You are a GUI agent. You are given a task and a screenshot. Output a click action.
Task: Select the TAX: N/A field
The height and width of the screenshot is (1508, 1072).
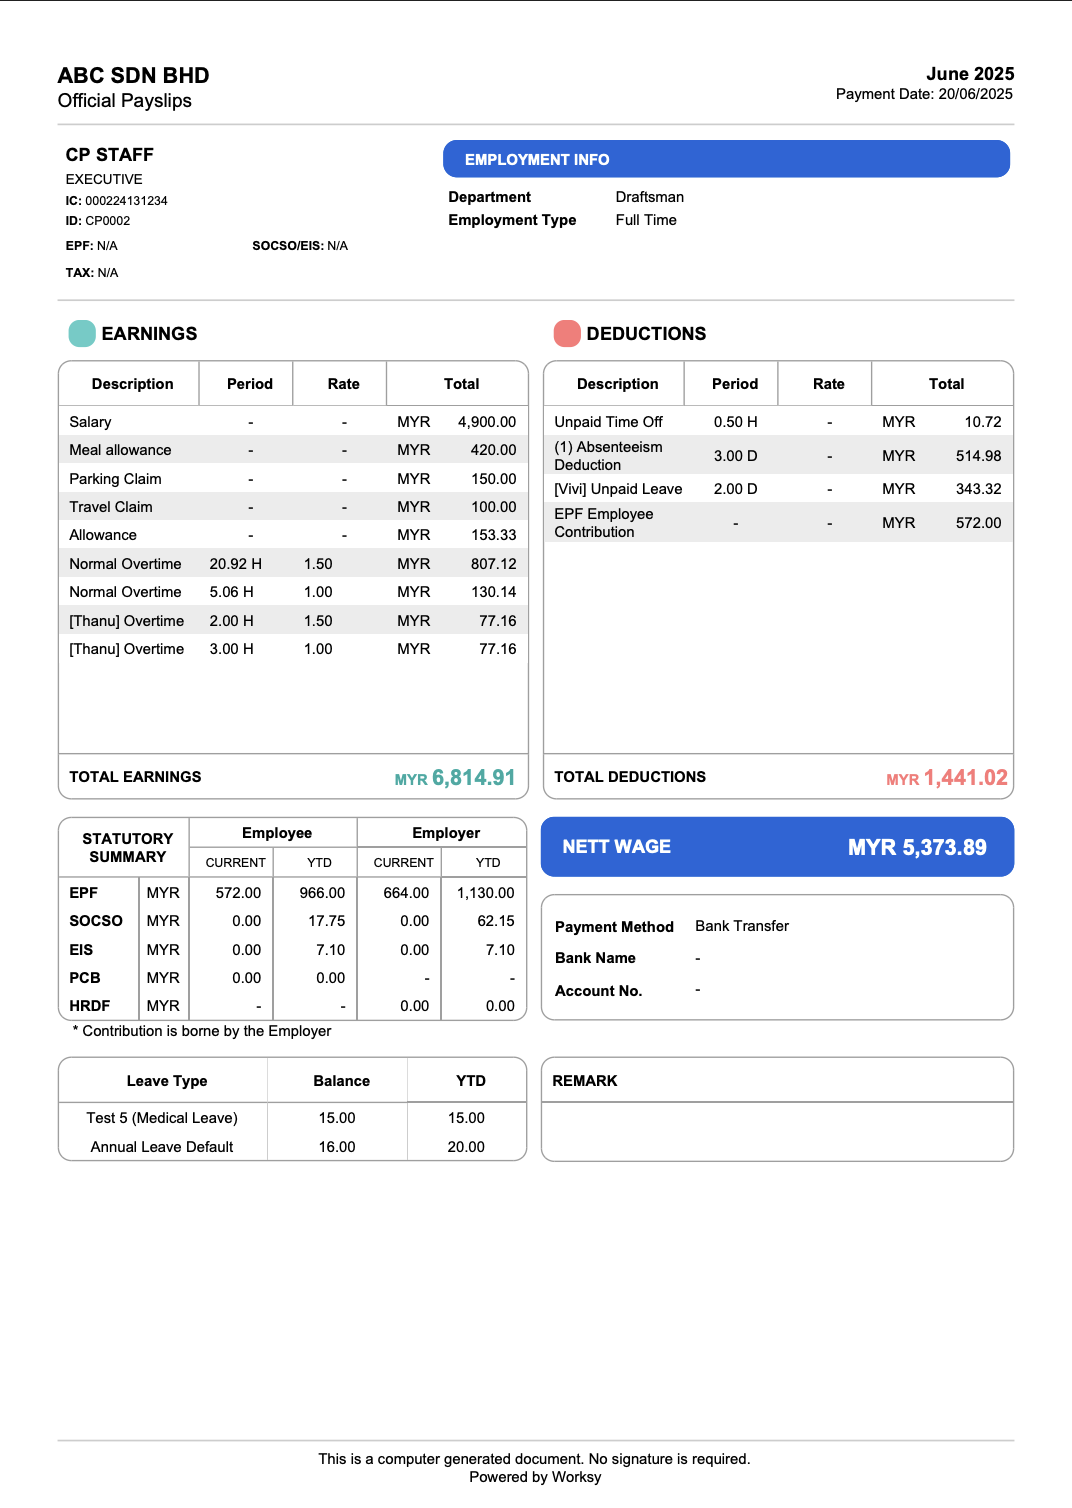coord(92,273)
